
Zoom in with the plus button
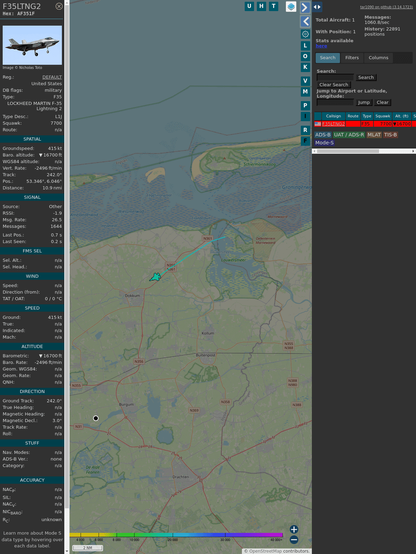click(x=294, y=529)
